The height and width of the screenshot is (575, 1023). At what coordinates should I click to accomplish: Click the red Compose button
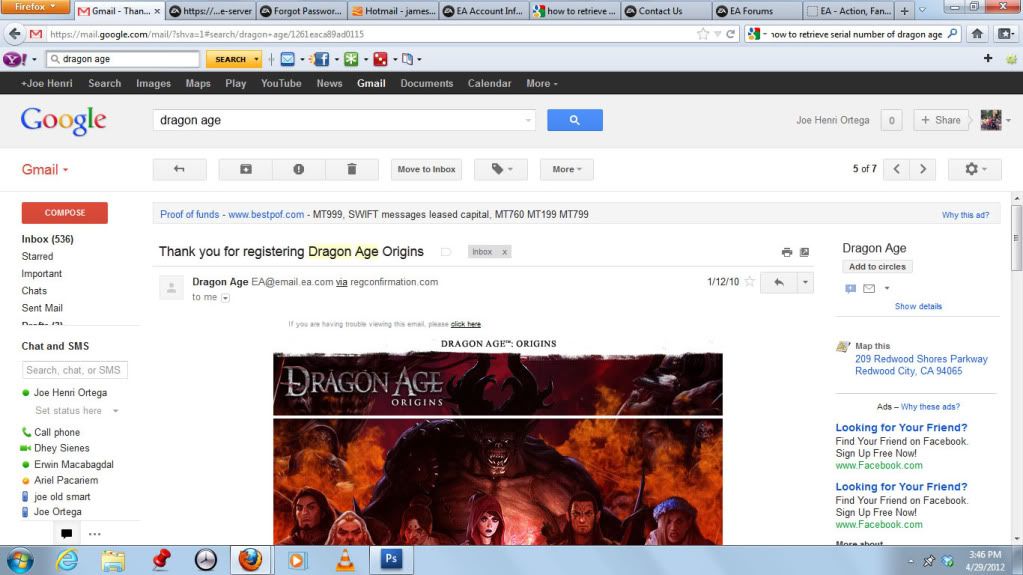[x=64, y=212]
